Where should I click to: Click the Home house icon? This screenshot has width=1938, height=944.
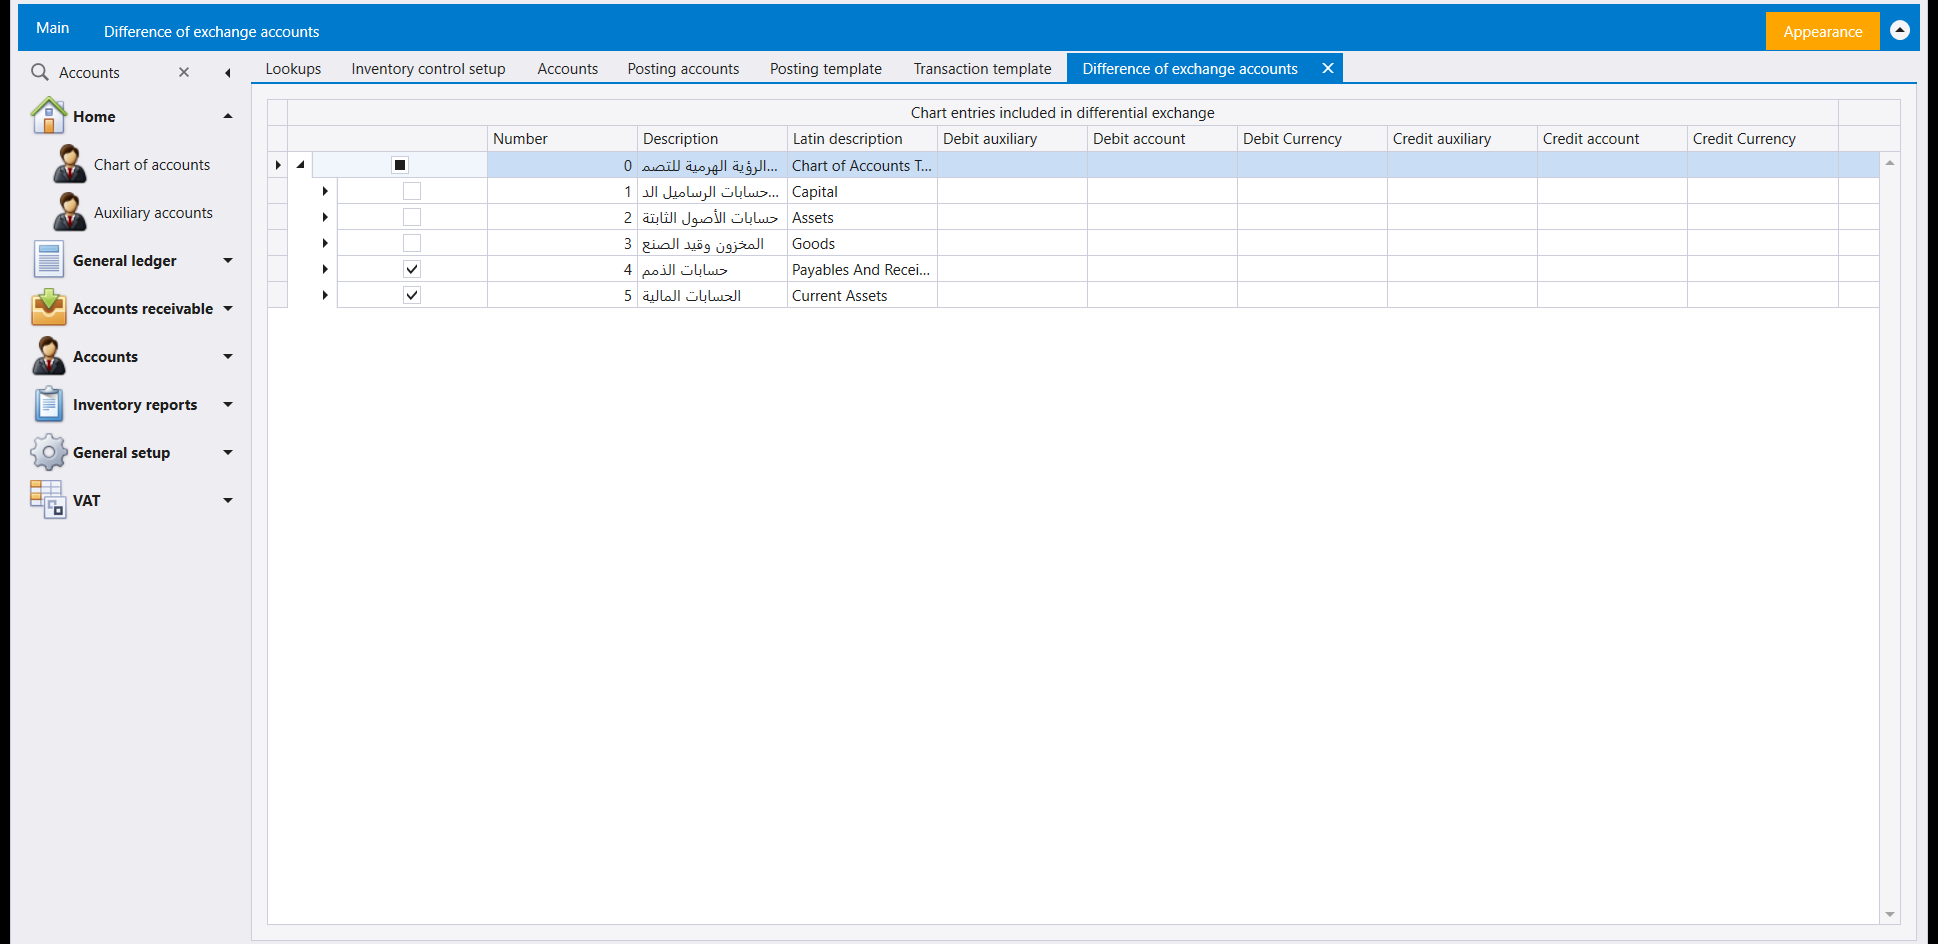pos(48,116)
